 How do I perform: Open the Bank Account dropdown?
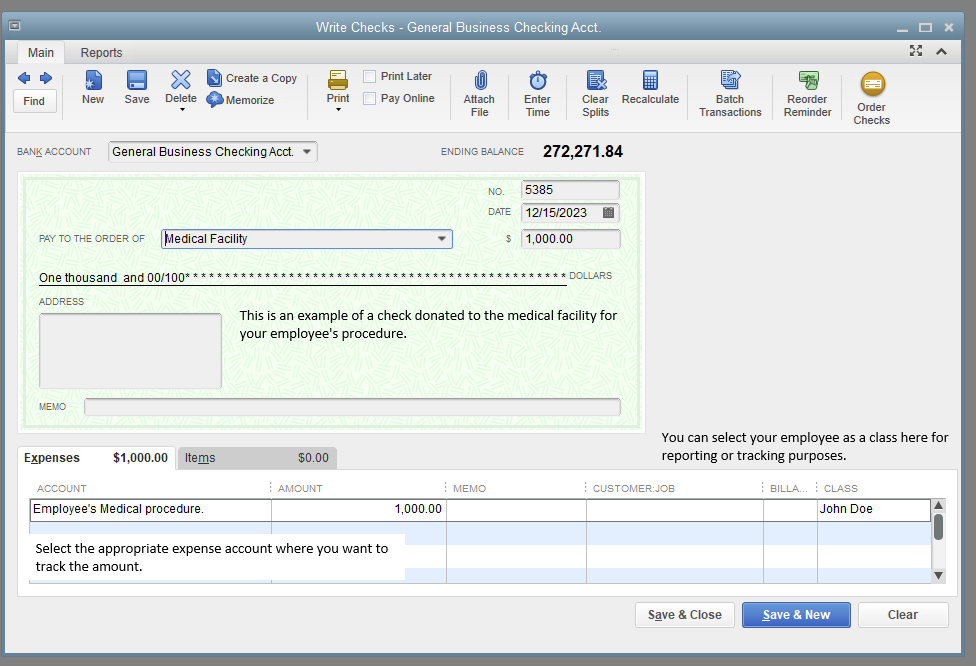coord(308,151)
